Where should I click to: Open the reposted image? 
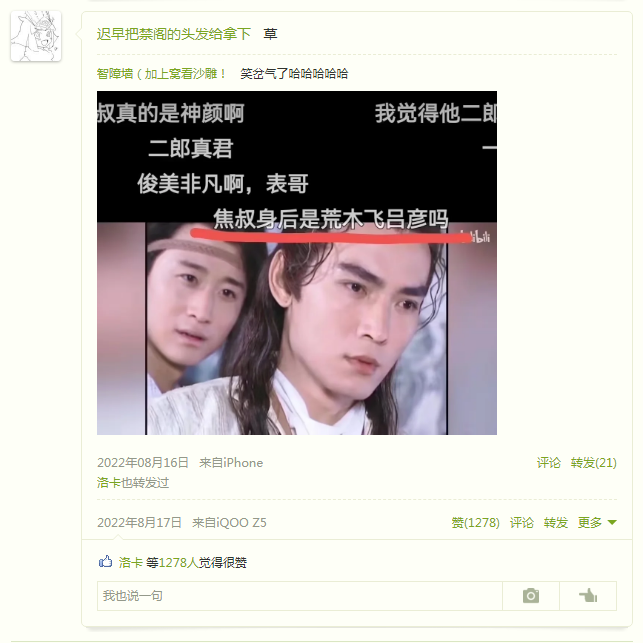[x=296, y=263]
